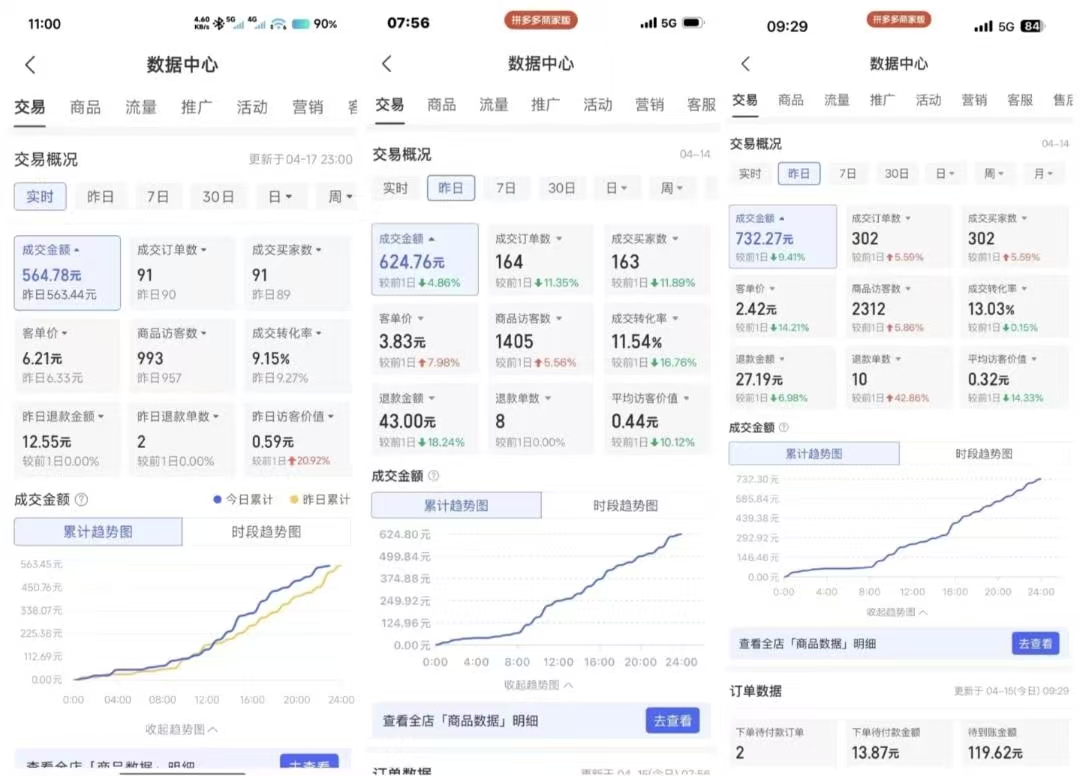The image size is (1080, 776).
Task: Tap the back arrow in the 07:56 phone screen
Action: tap(387, 64)
